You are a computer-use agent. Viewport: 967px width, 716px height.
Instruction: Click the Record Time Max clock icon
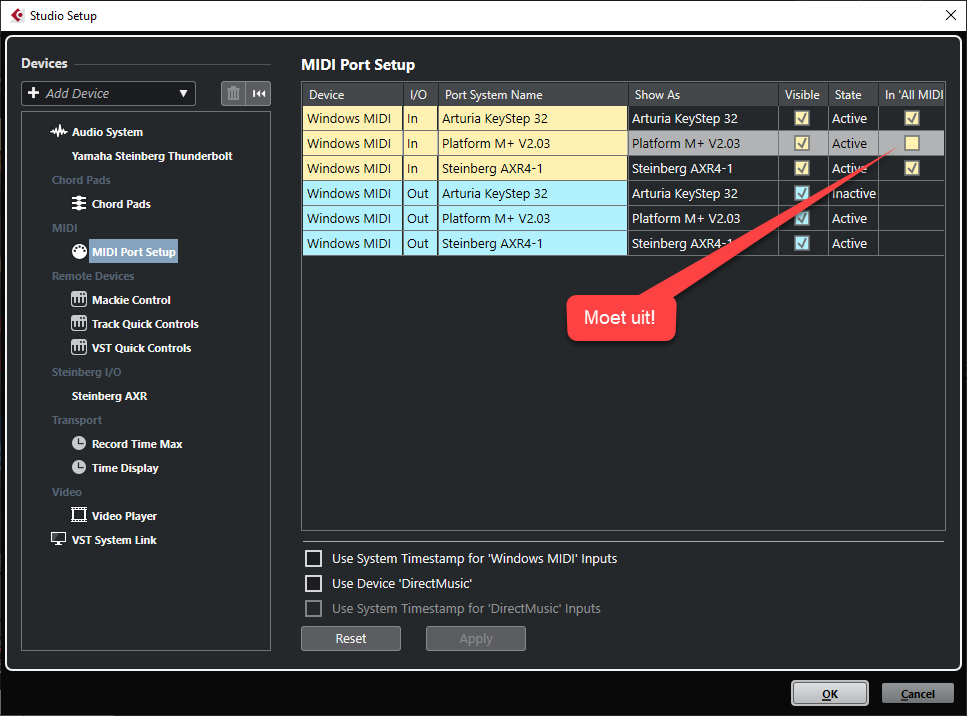[x=79, y=443]
